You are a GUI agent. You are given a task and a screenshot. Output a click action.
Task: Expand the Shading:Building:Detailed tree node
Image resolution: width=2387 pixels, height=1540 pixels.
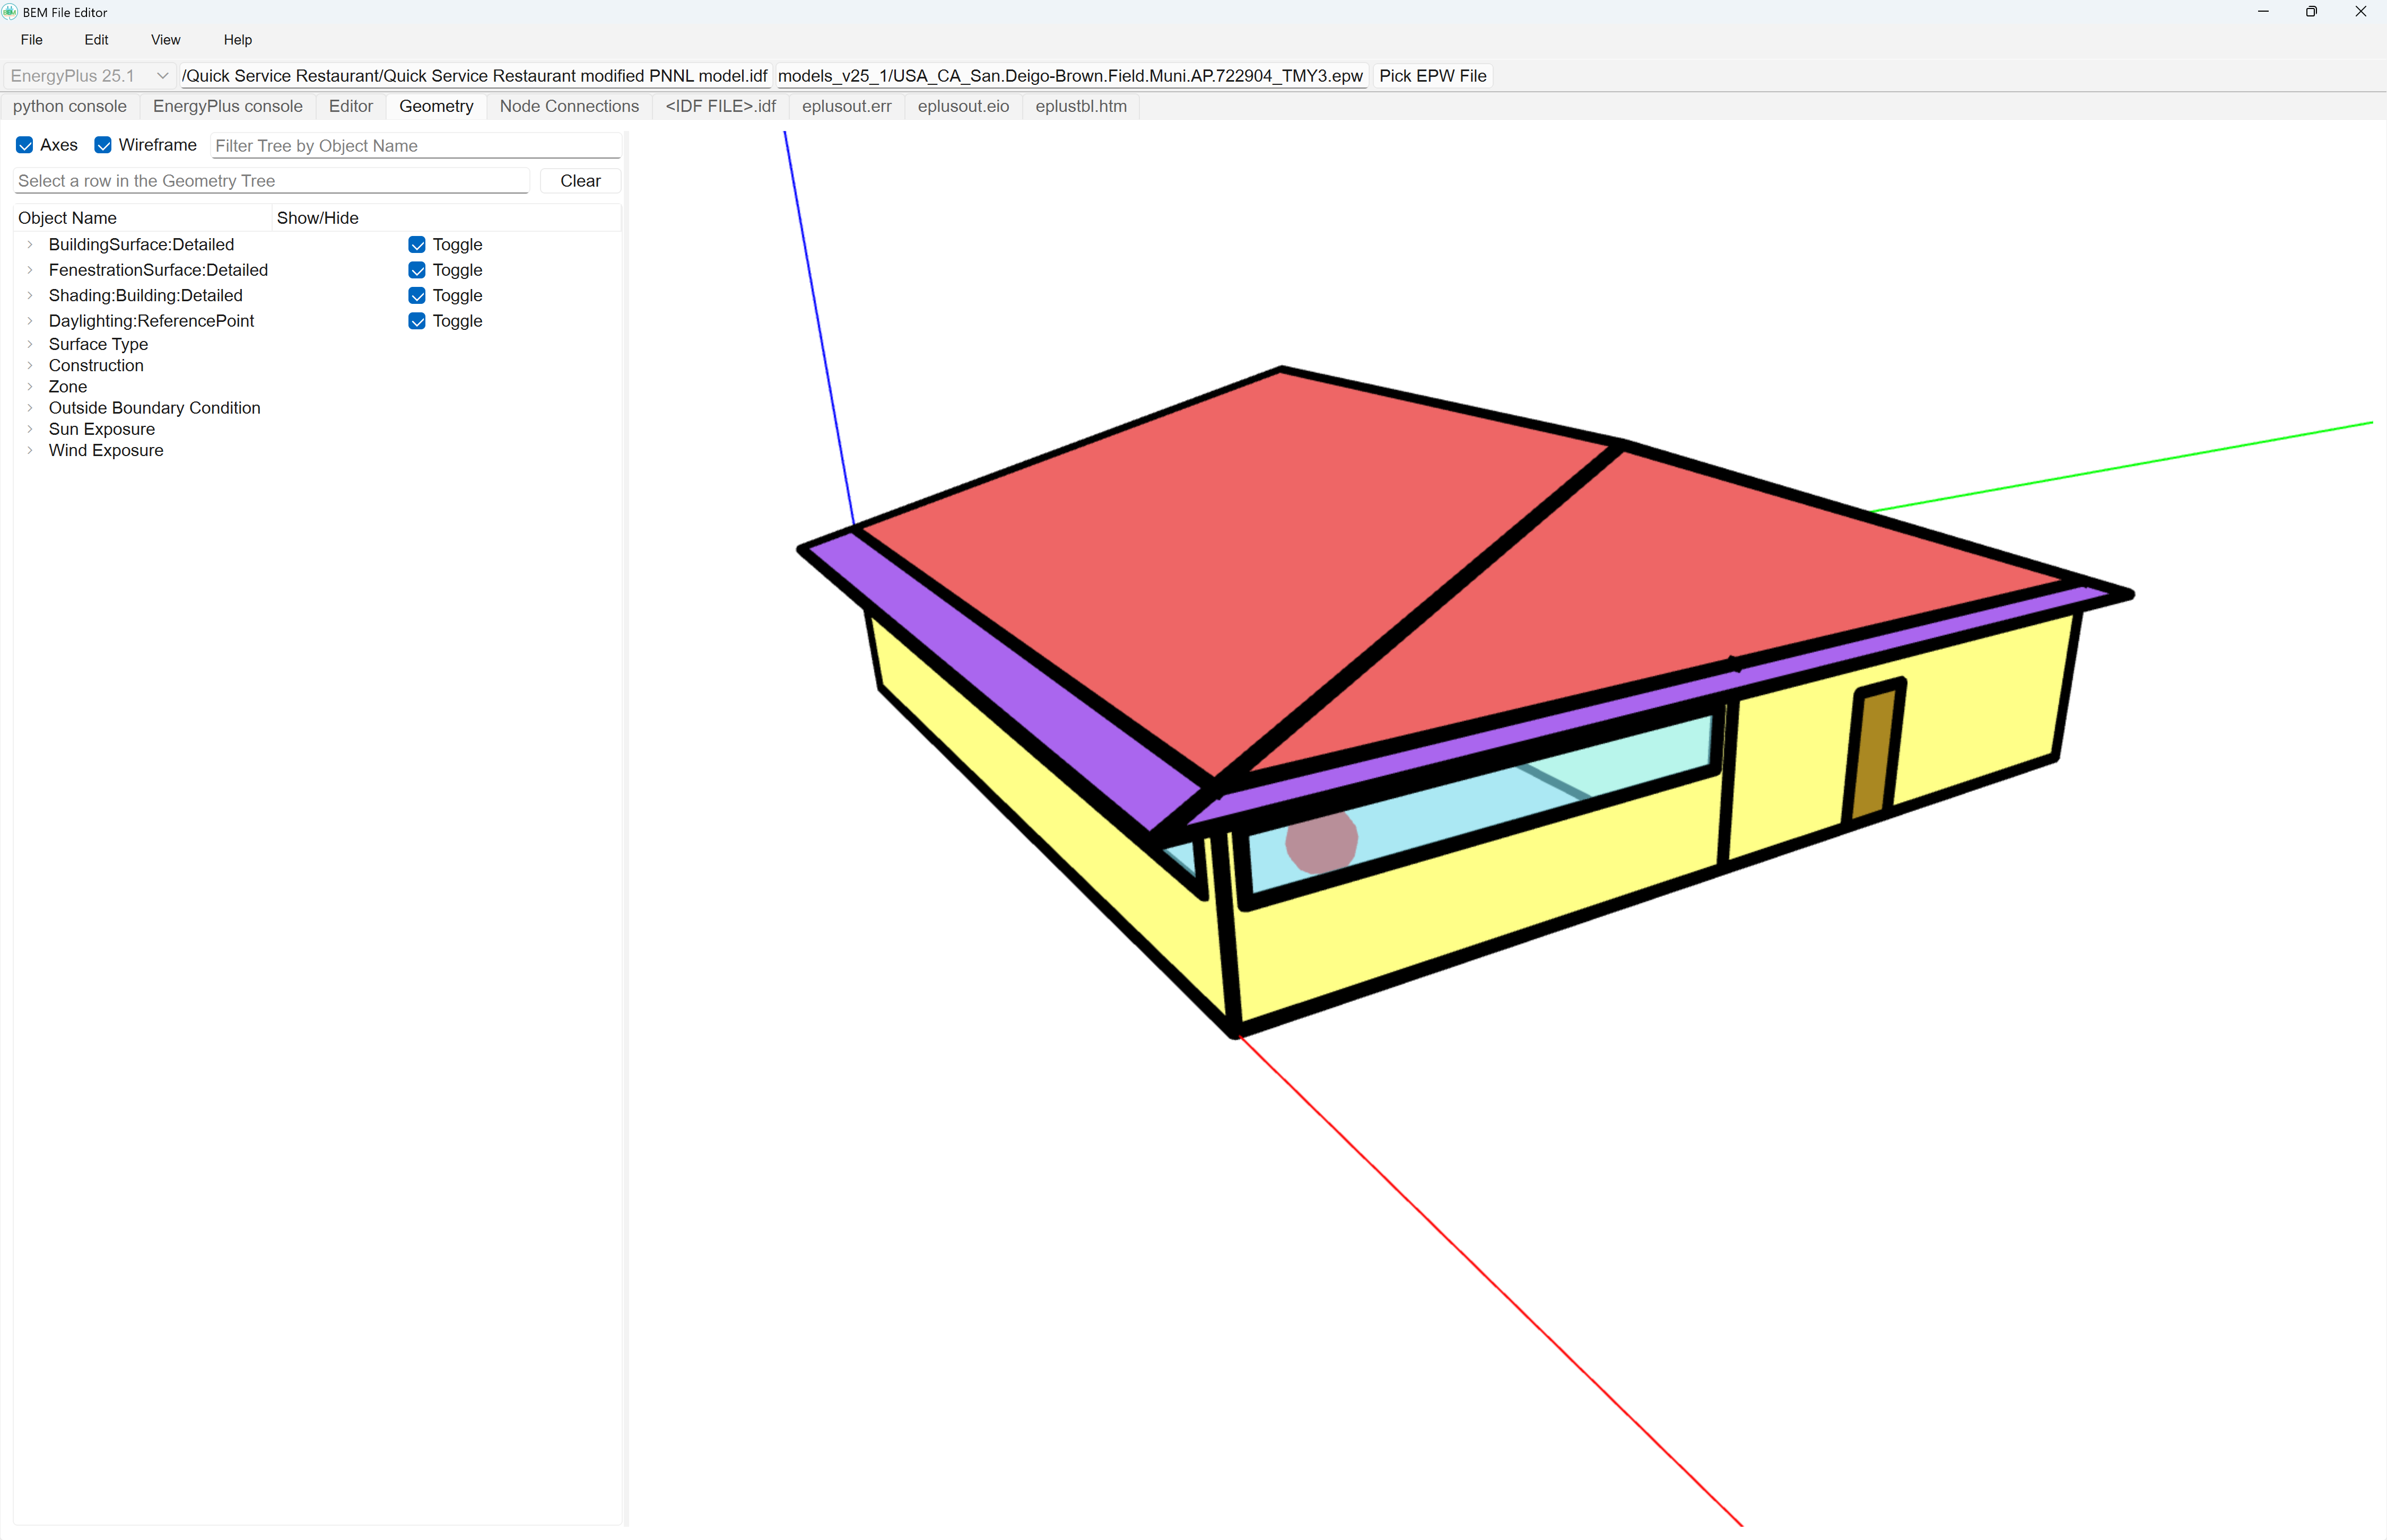(30, 296)
